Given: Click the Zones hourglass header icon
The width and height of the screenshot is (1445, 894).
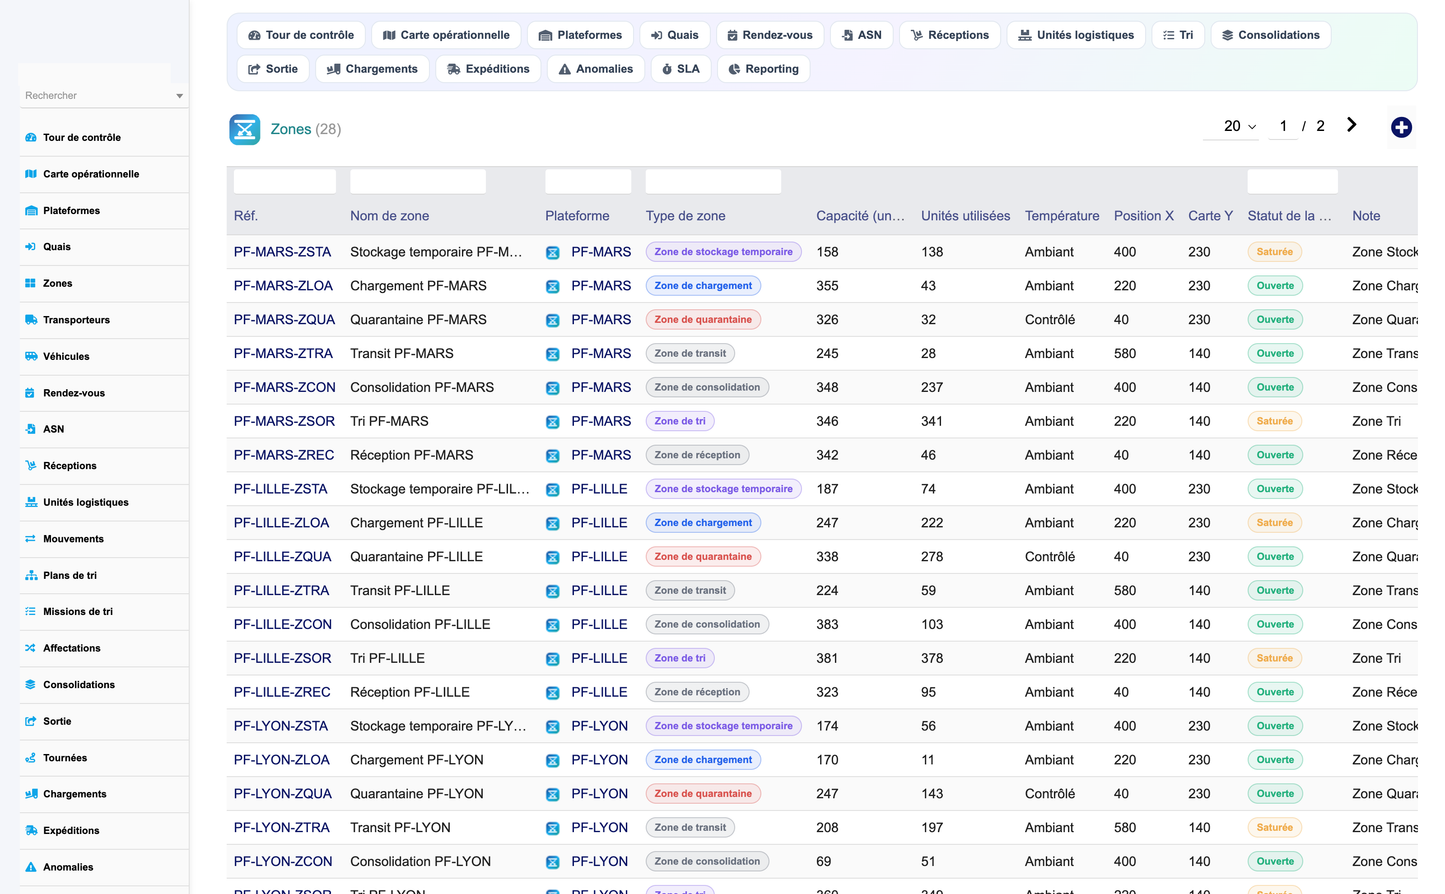Looking at the screenshot, I should pos(245,129).
